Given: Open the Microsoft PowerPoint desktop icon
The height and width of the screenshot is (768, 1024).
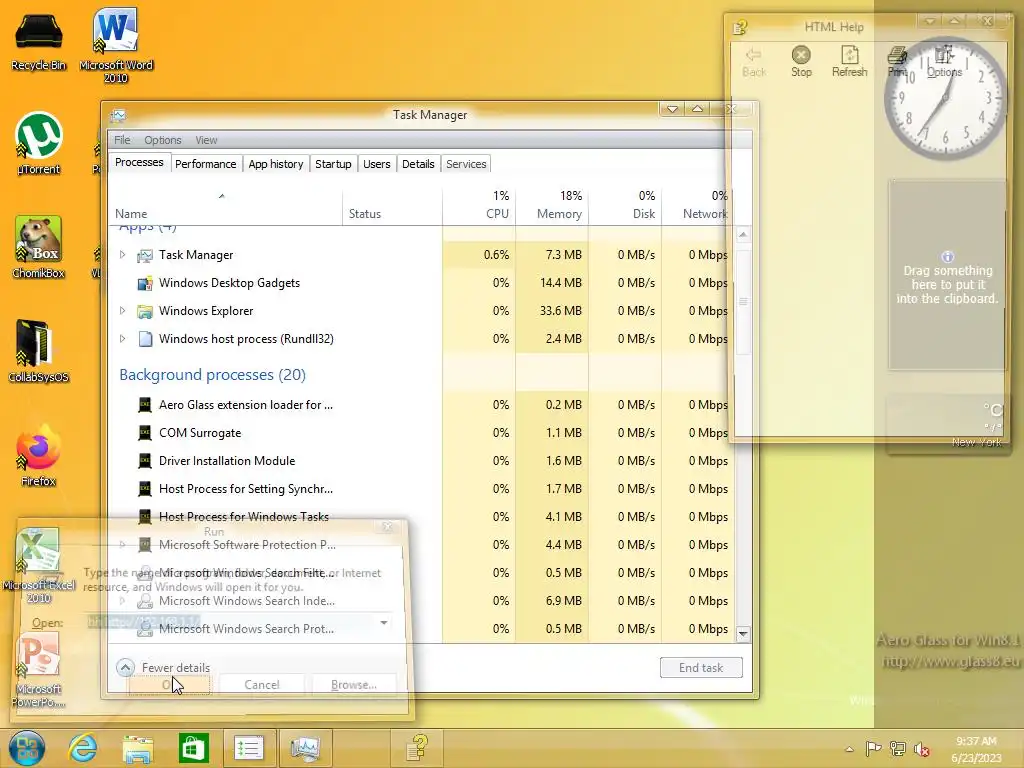Looking at the screenshot, I should coord(39,671).
